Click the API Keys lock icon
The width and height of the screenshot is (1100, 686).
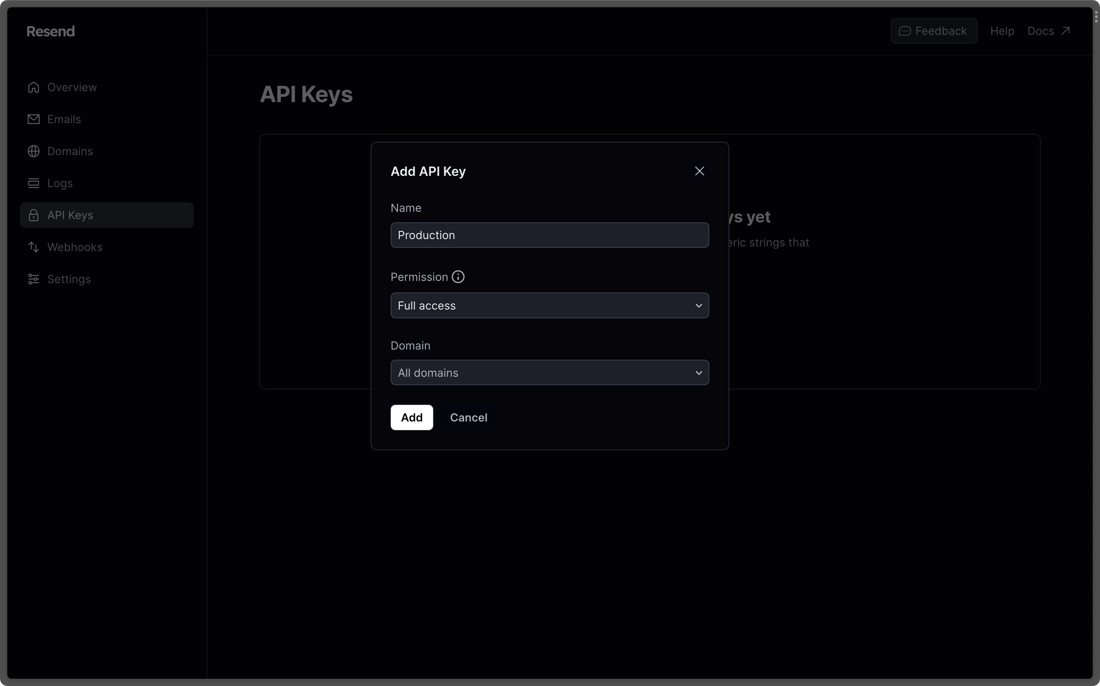click(33, 215)
